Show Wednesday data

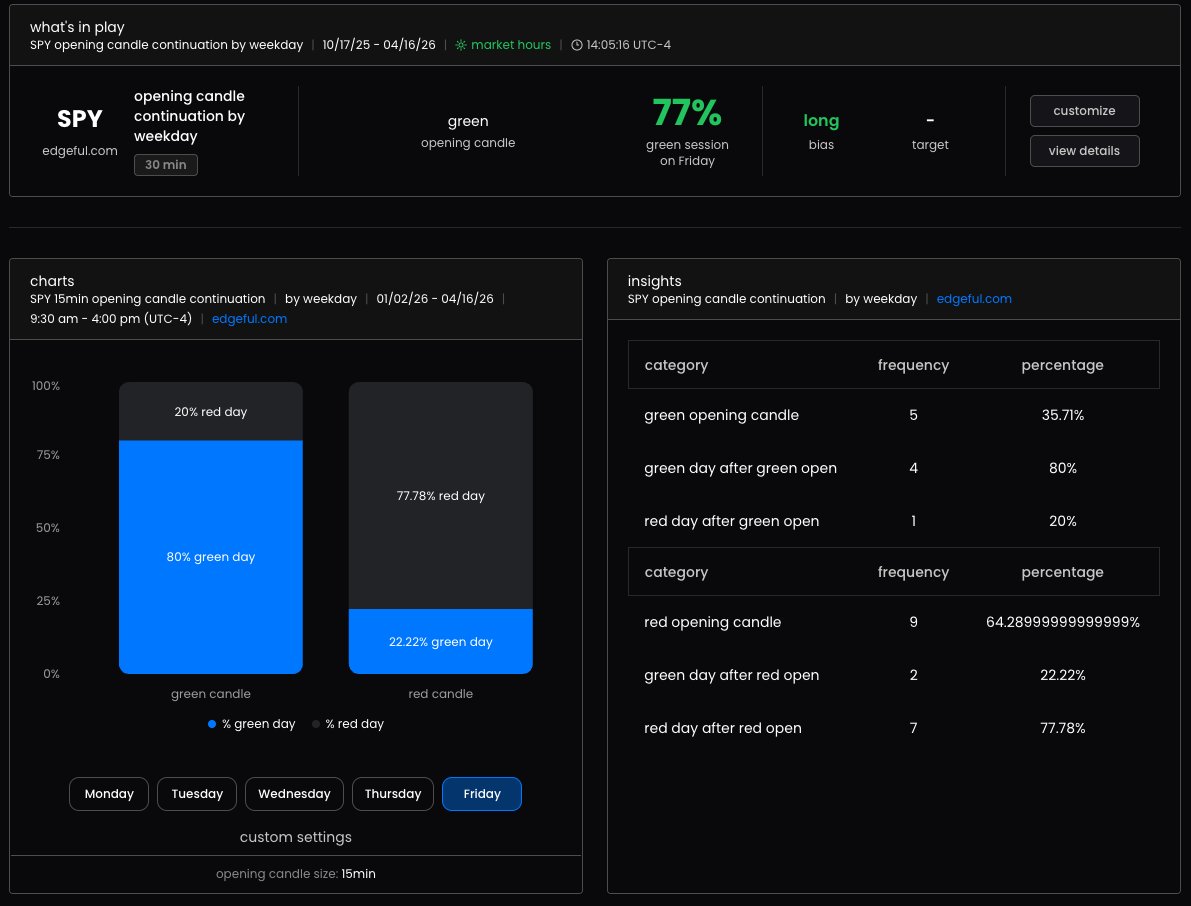pyautogui.click(x=294, y=794)
